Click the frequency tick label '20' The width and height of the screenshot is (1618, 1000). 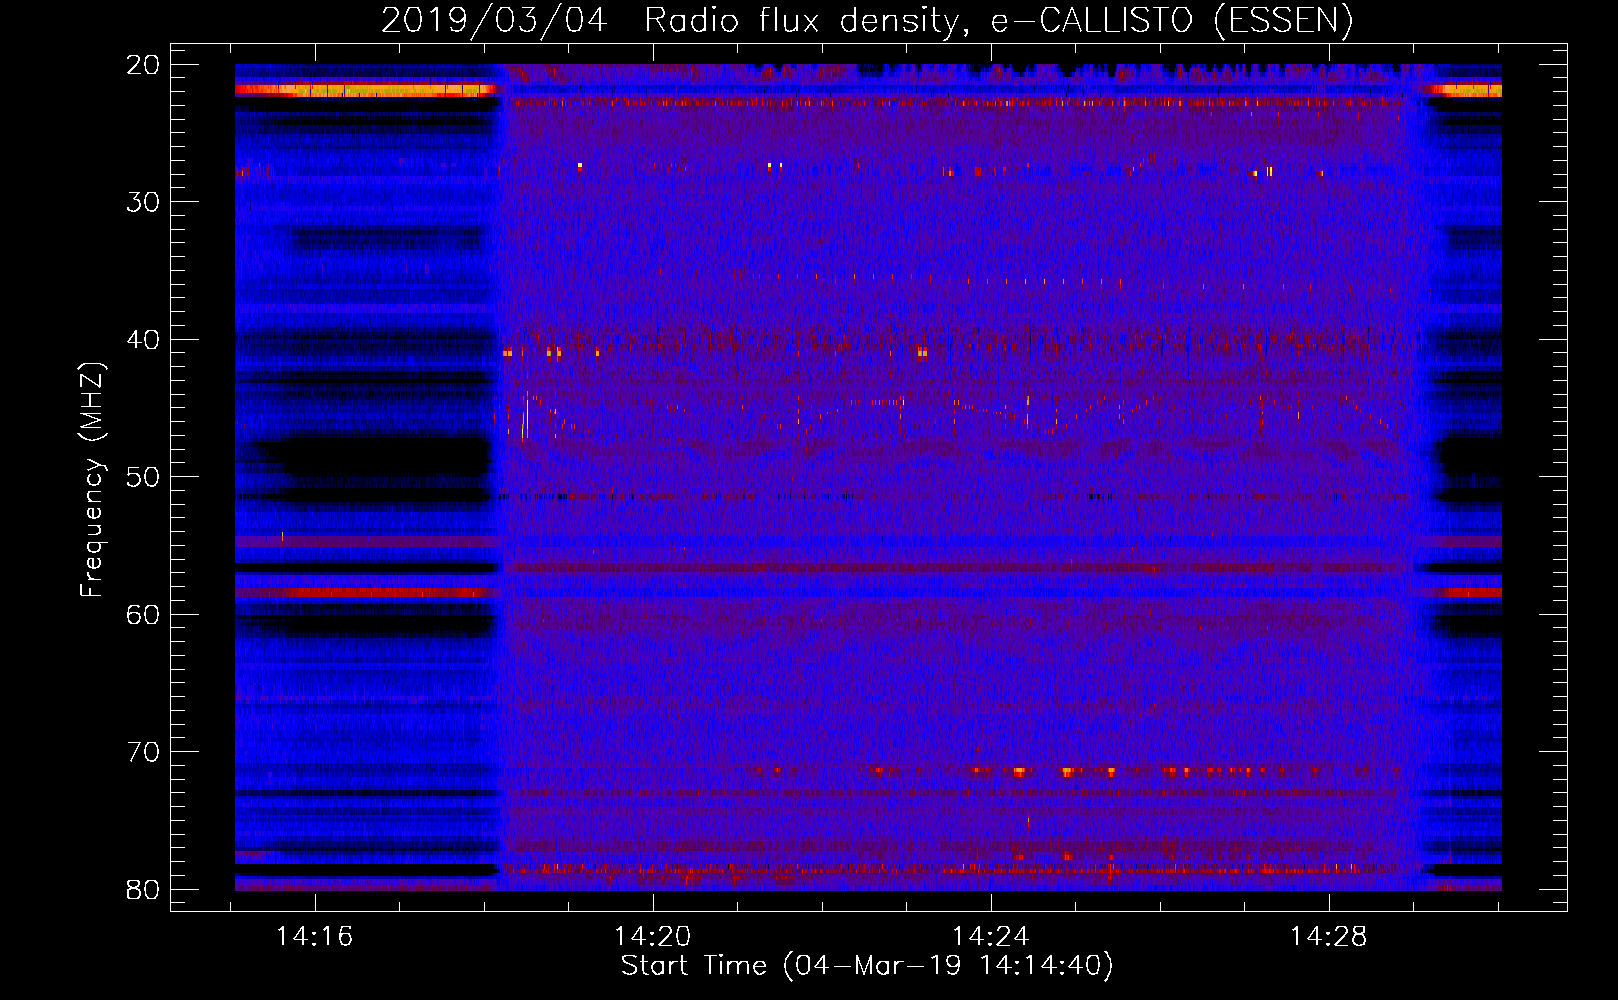143,65
